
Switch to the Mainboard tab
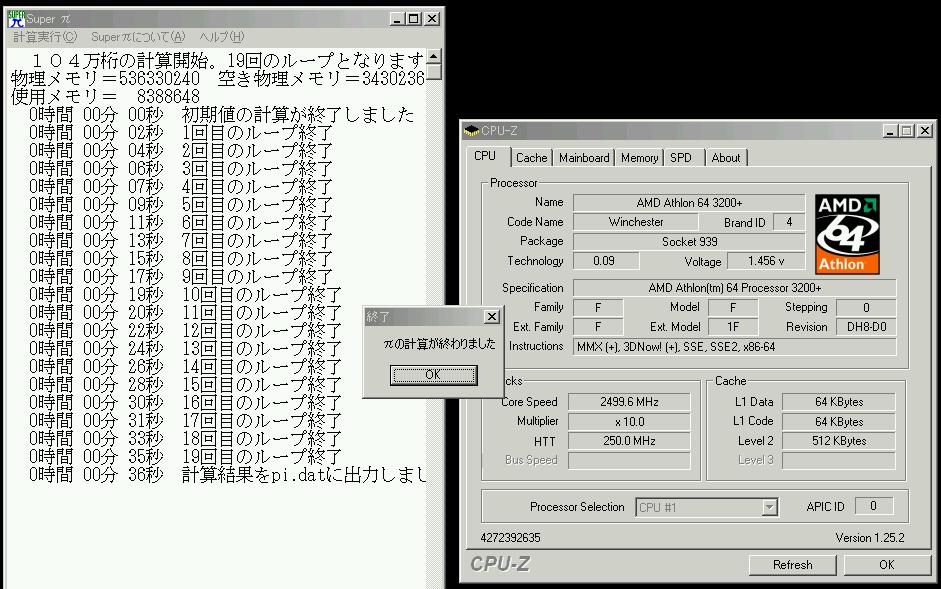(584, 158)
